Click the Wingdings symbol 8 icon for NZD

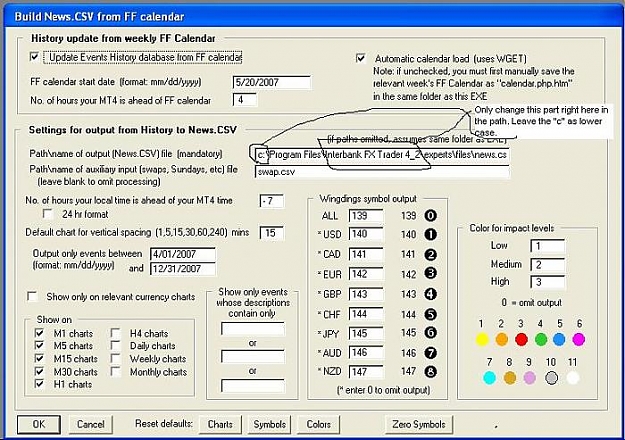430,371
